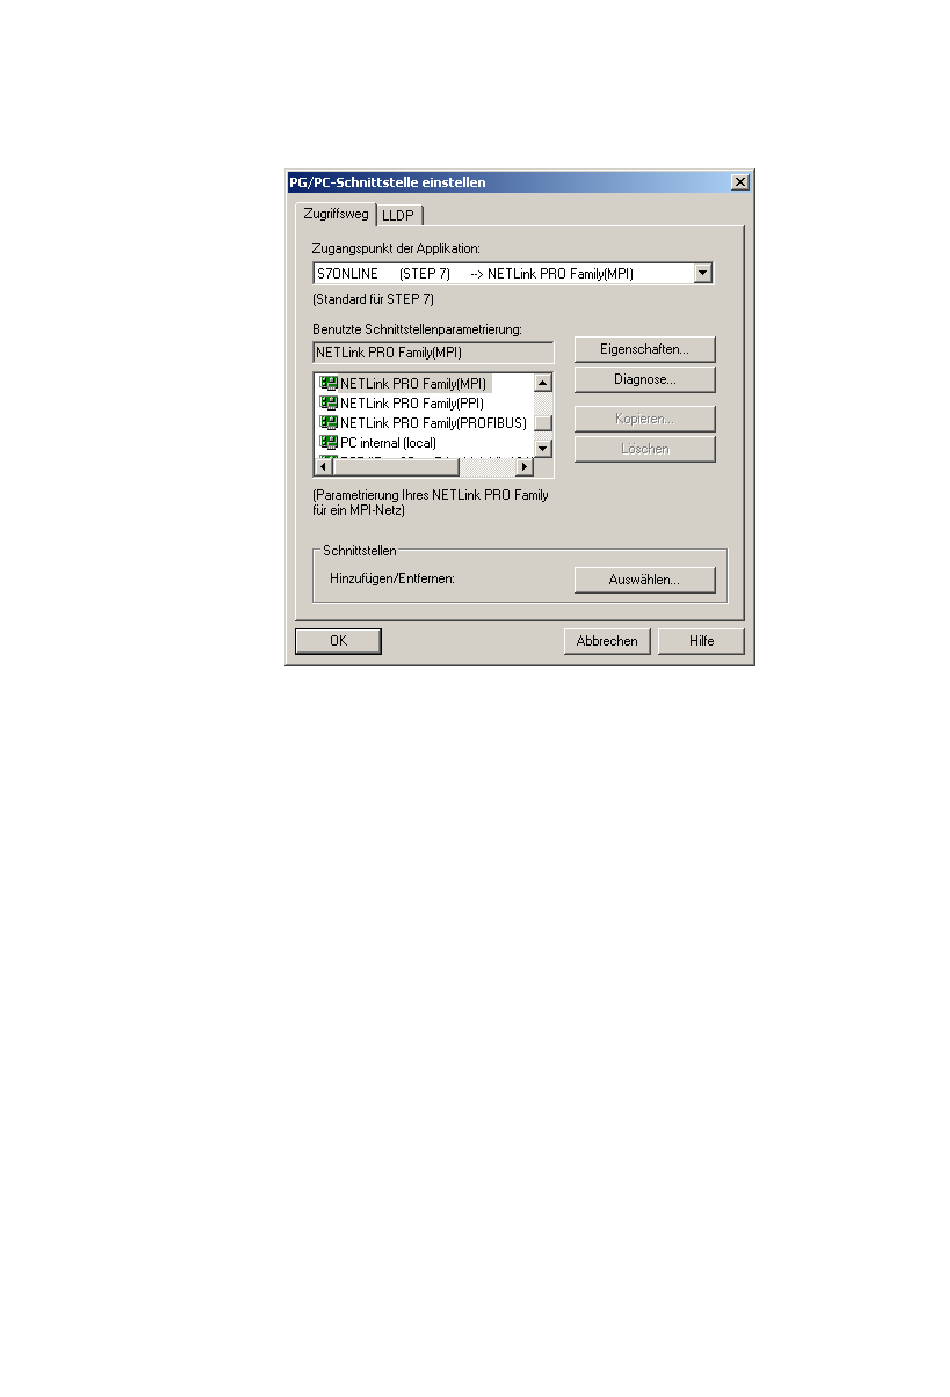Click the Diagnose... button
The width and height of the screenshot is (950, 1397).
pyautogui.click(x=645, y=379)
